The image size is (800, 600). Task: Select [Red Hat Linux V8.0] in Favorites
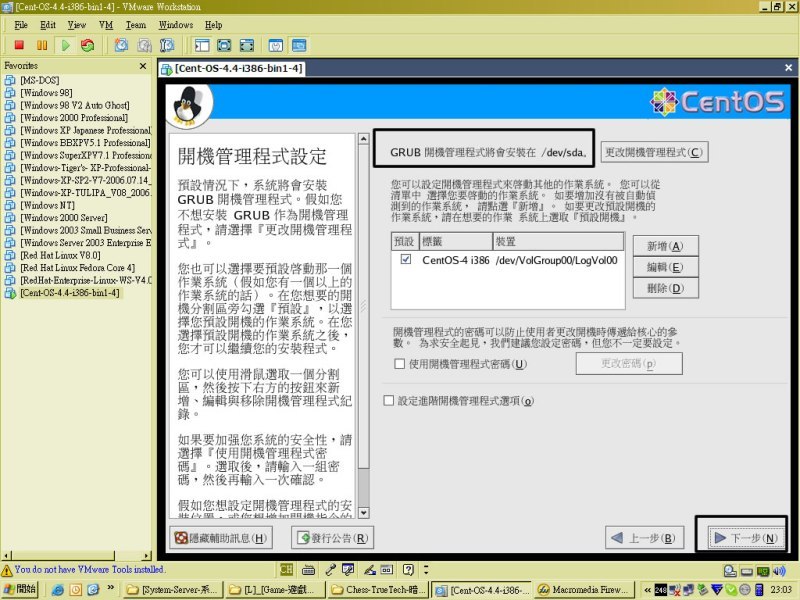click(x=60, y=256)
